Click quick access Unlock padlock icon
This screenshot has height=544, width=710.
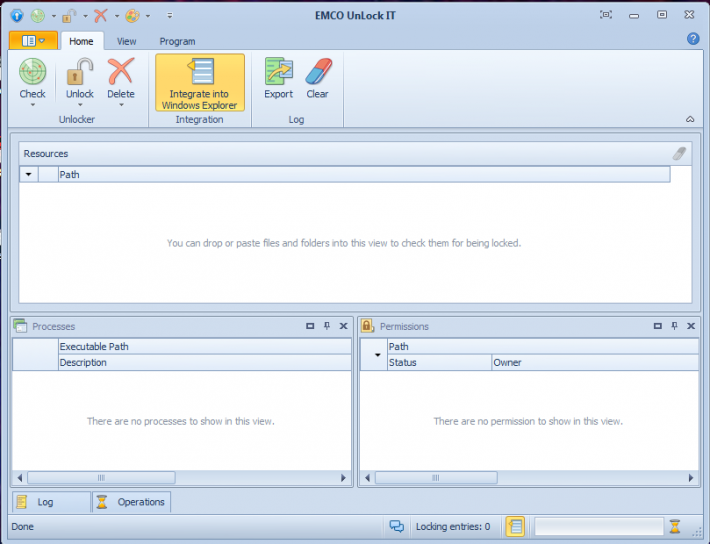point(69,16)
